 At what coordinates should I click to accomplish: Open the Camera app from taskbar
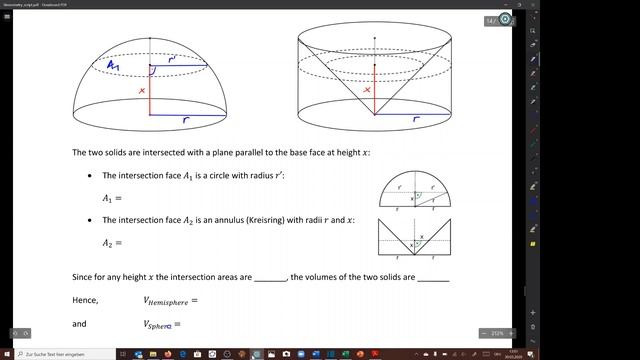[x=286, y=354]
